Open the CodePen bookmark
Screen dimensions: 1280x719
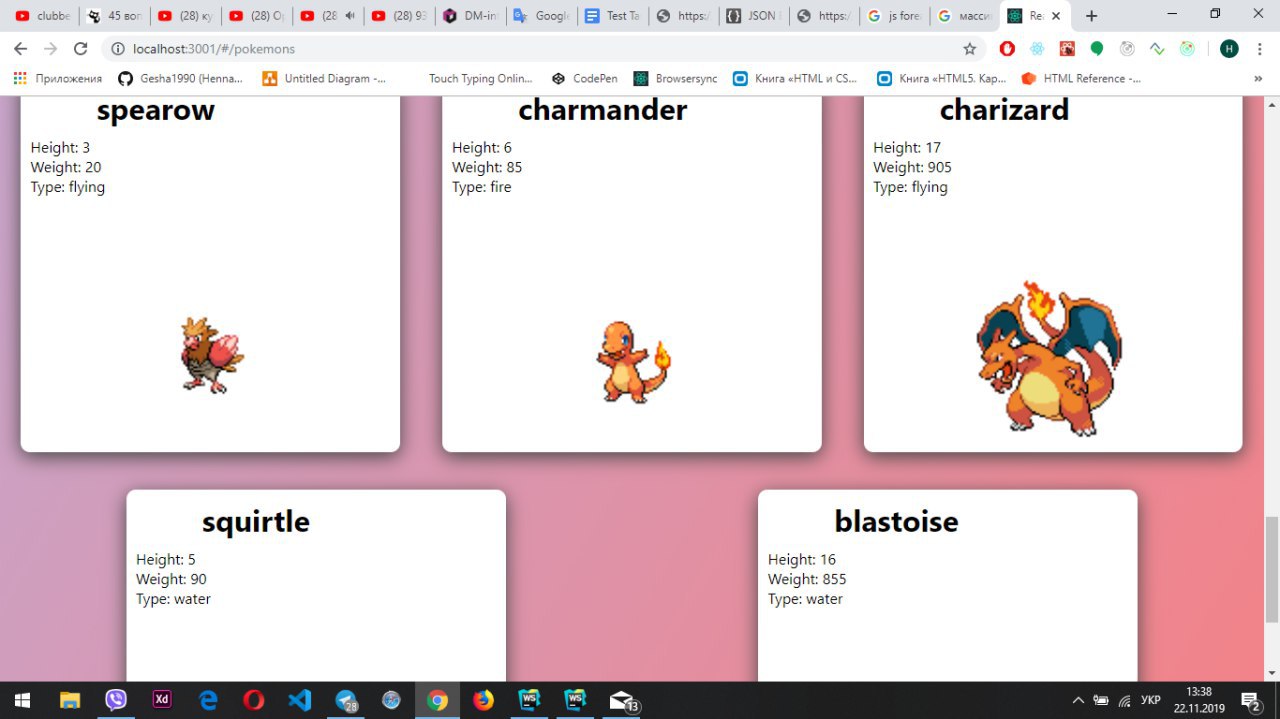tap(584, 78)
